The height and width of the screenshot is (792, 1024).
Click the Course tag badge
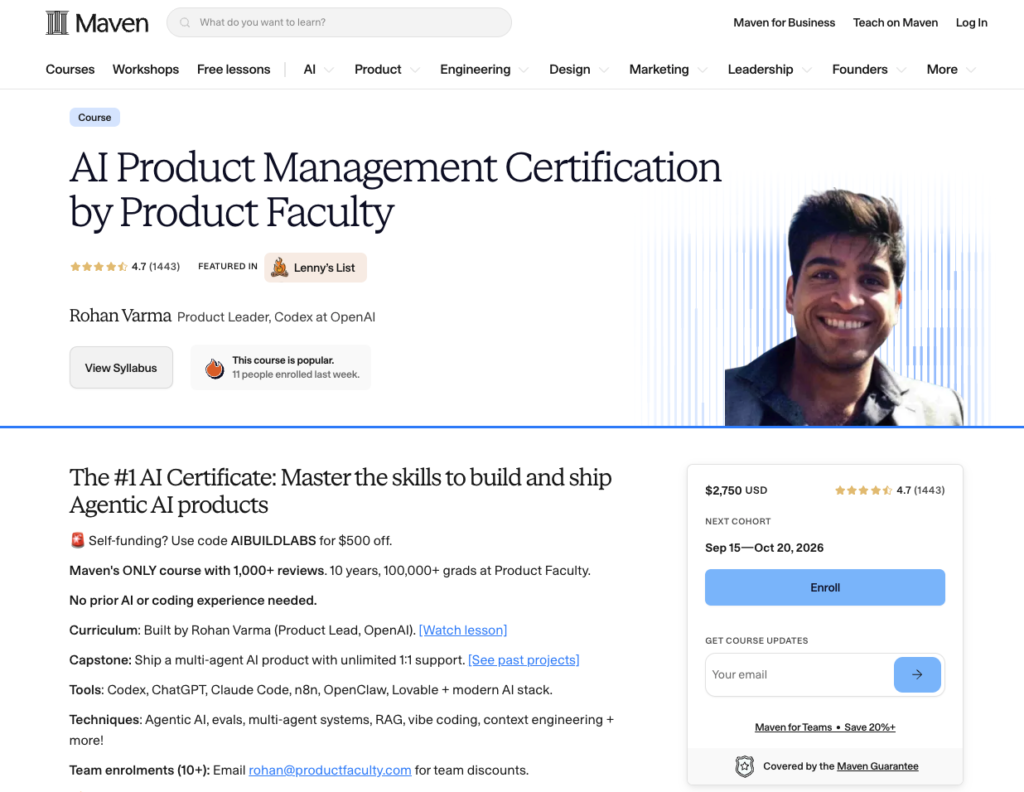[95, 117]
